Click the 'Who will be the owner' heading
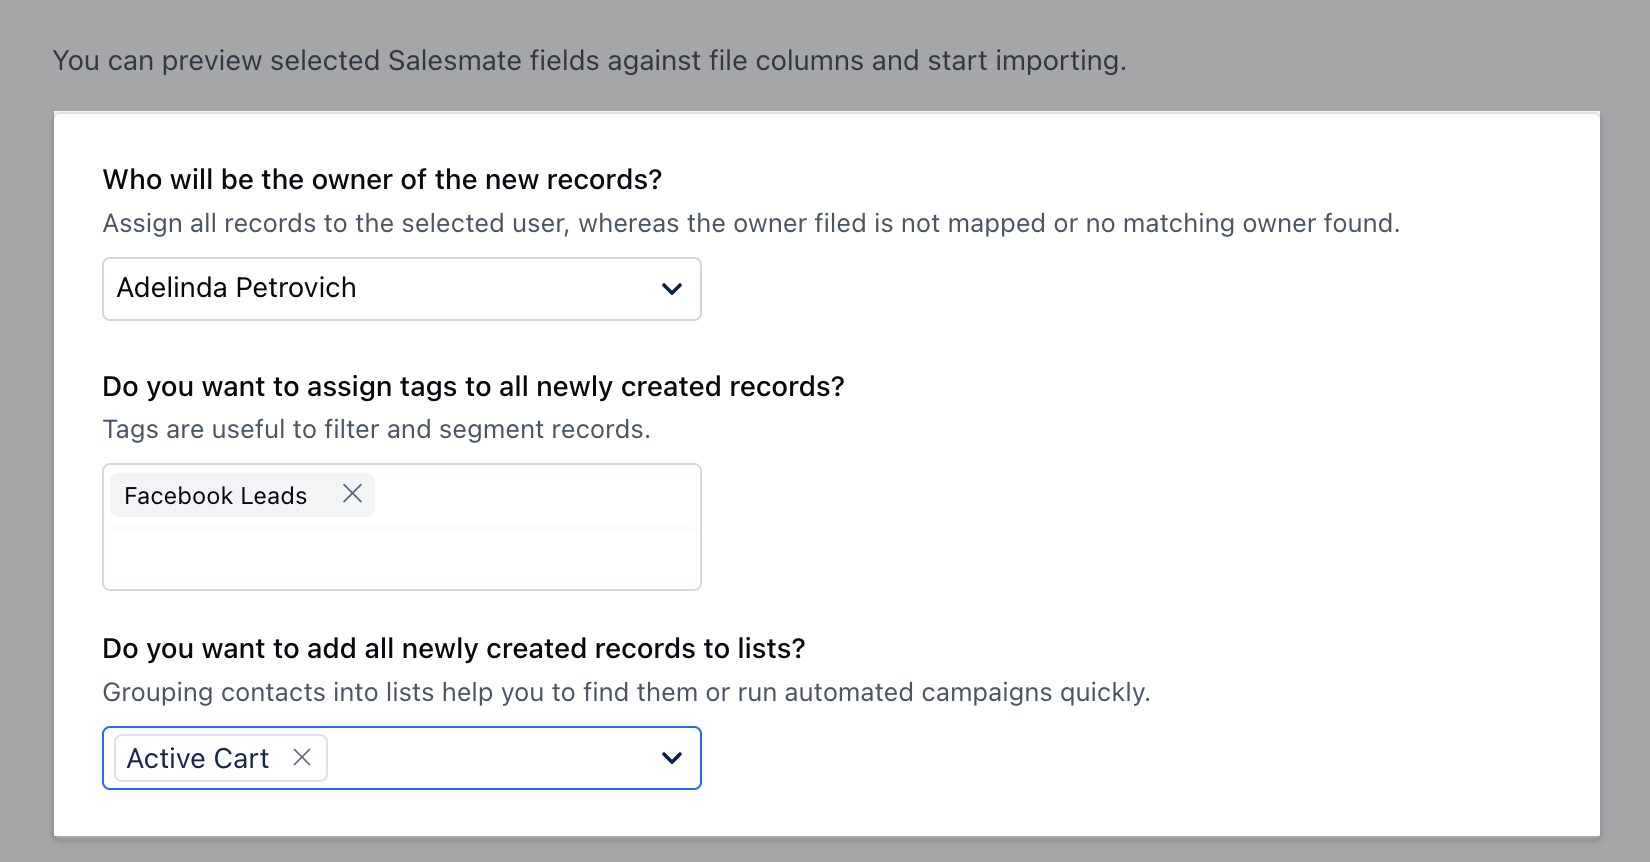Viewport: 1650px width, 862px height. pyautogui.click(x=382, y=180)
